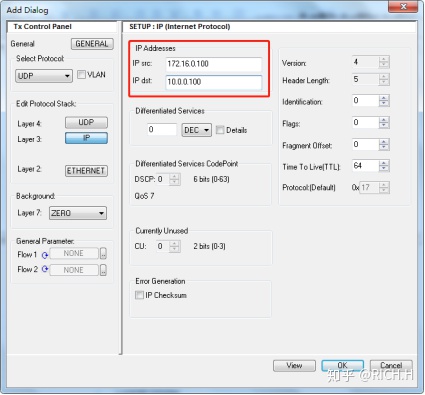Click the Flow 2 NONE field

[74, 270]
